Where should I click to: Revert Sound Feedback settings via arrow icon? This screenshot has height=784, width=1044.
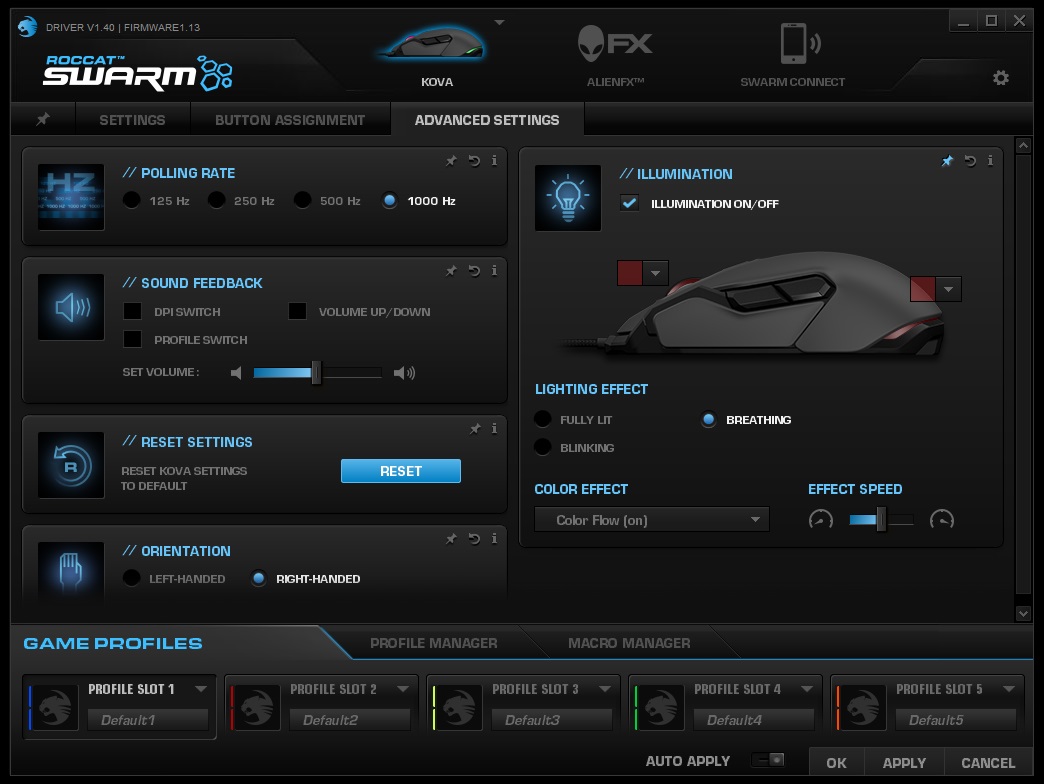(474, 271)
